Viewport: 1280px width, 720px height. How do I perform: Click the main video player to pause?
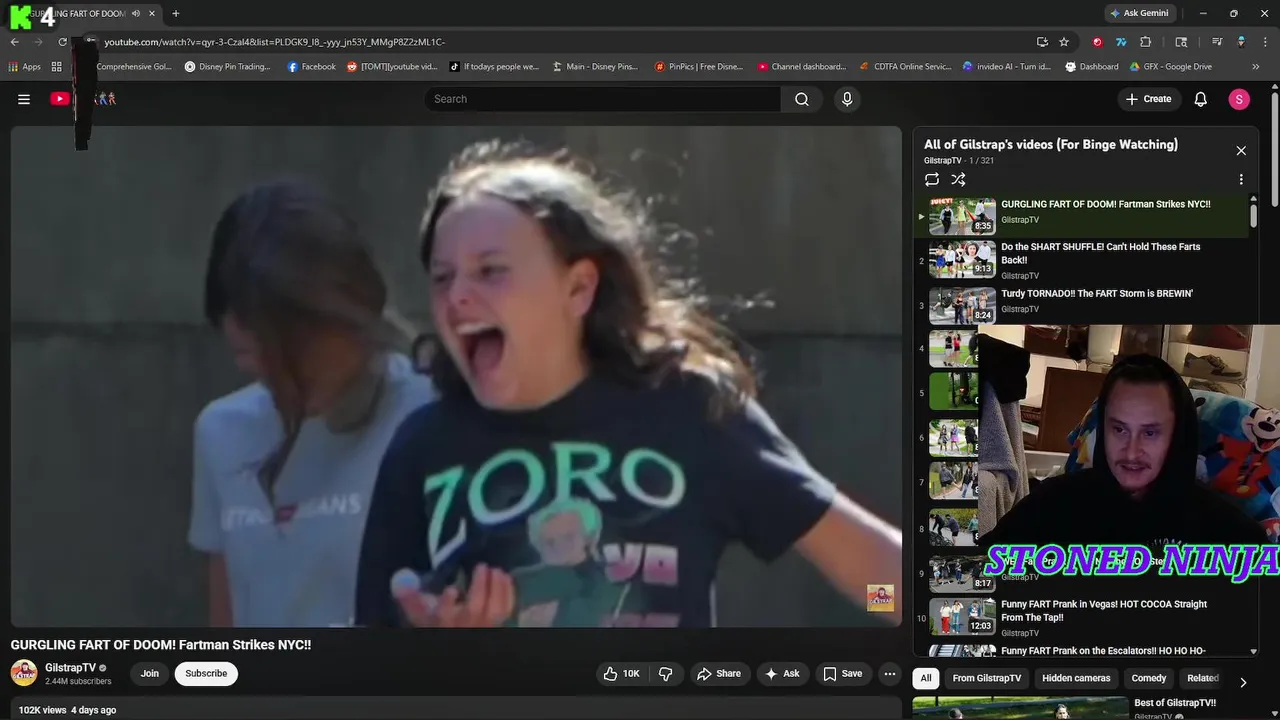[456, 376]
